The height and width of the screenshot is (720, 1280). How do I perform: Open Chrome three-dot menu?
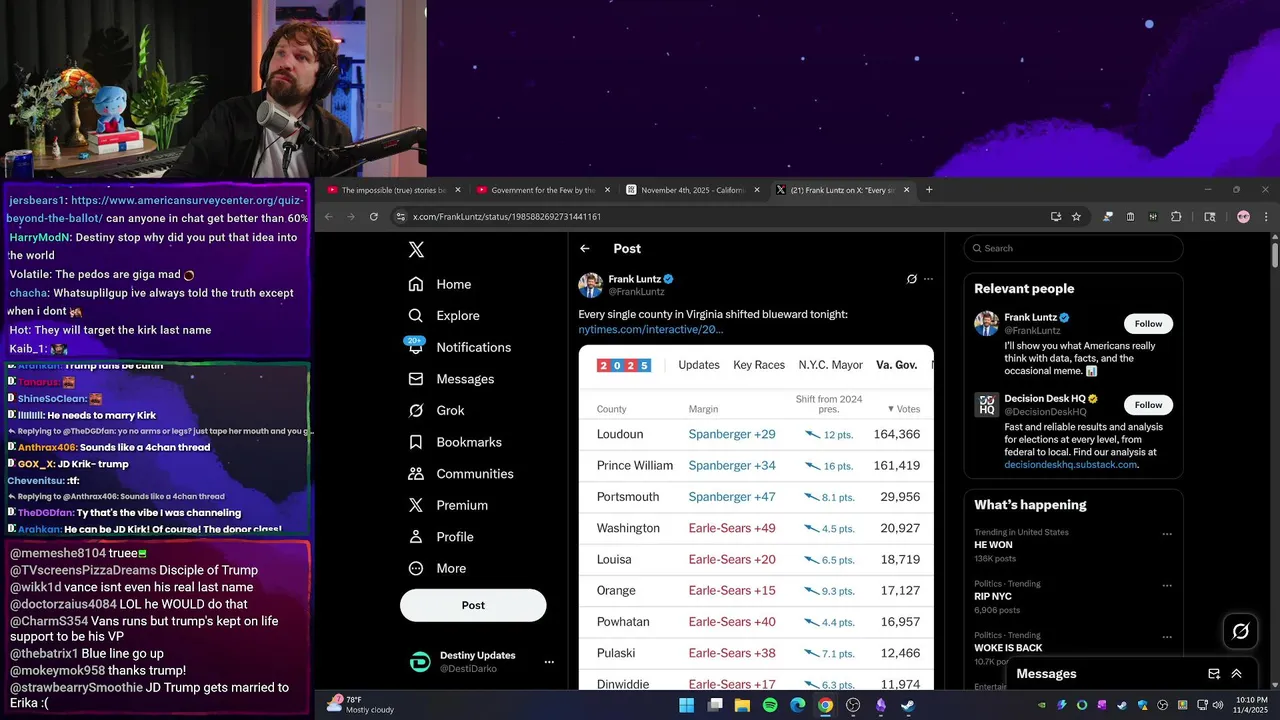[1266, 217]
